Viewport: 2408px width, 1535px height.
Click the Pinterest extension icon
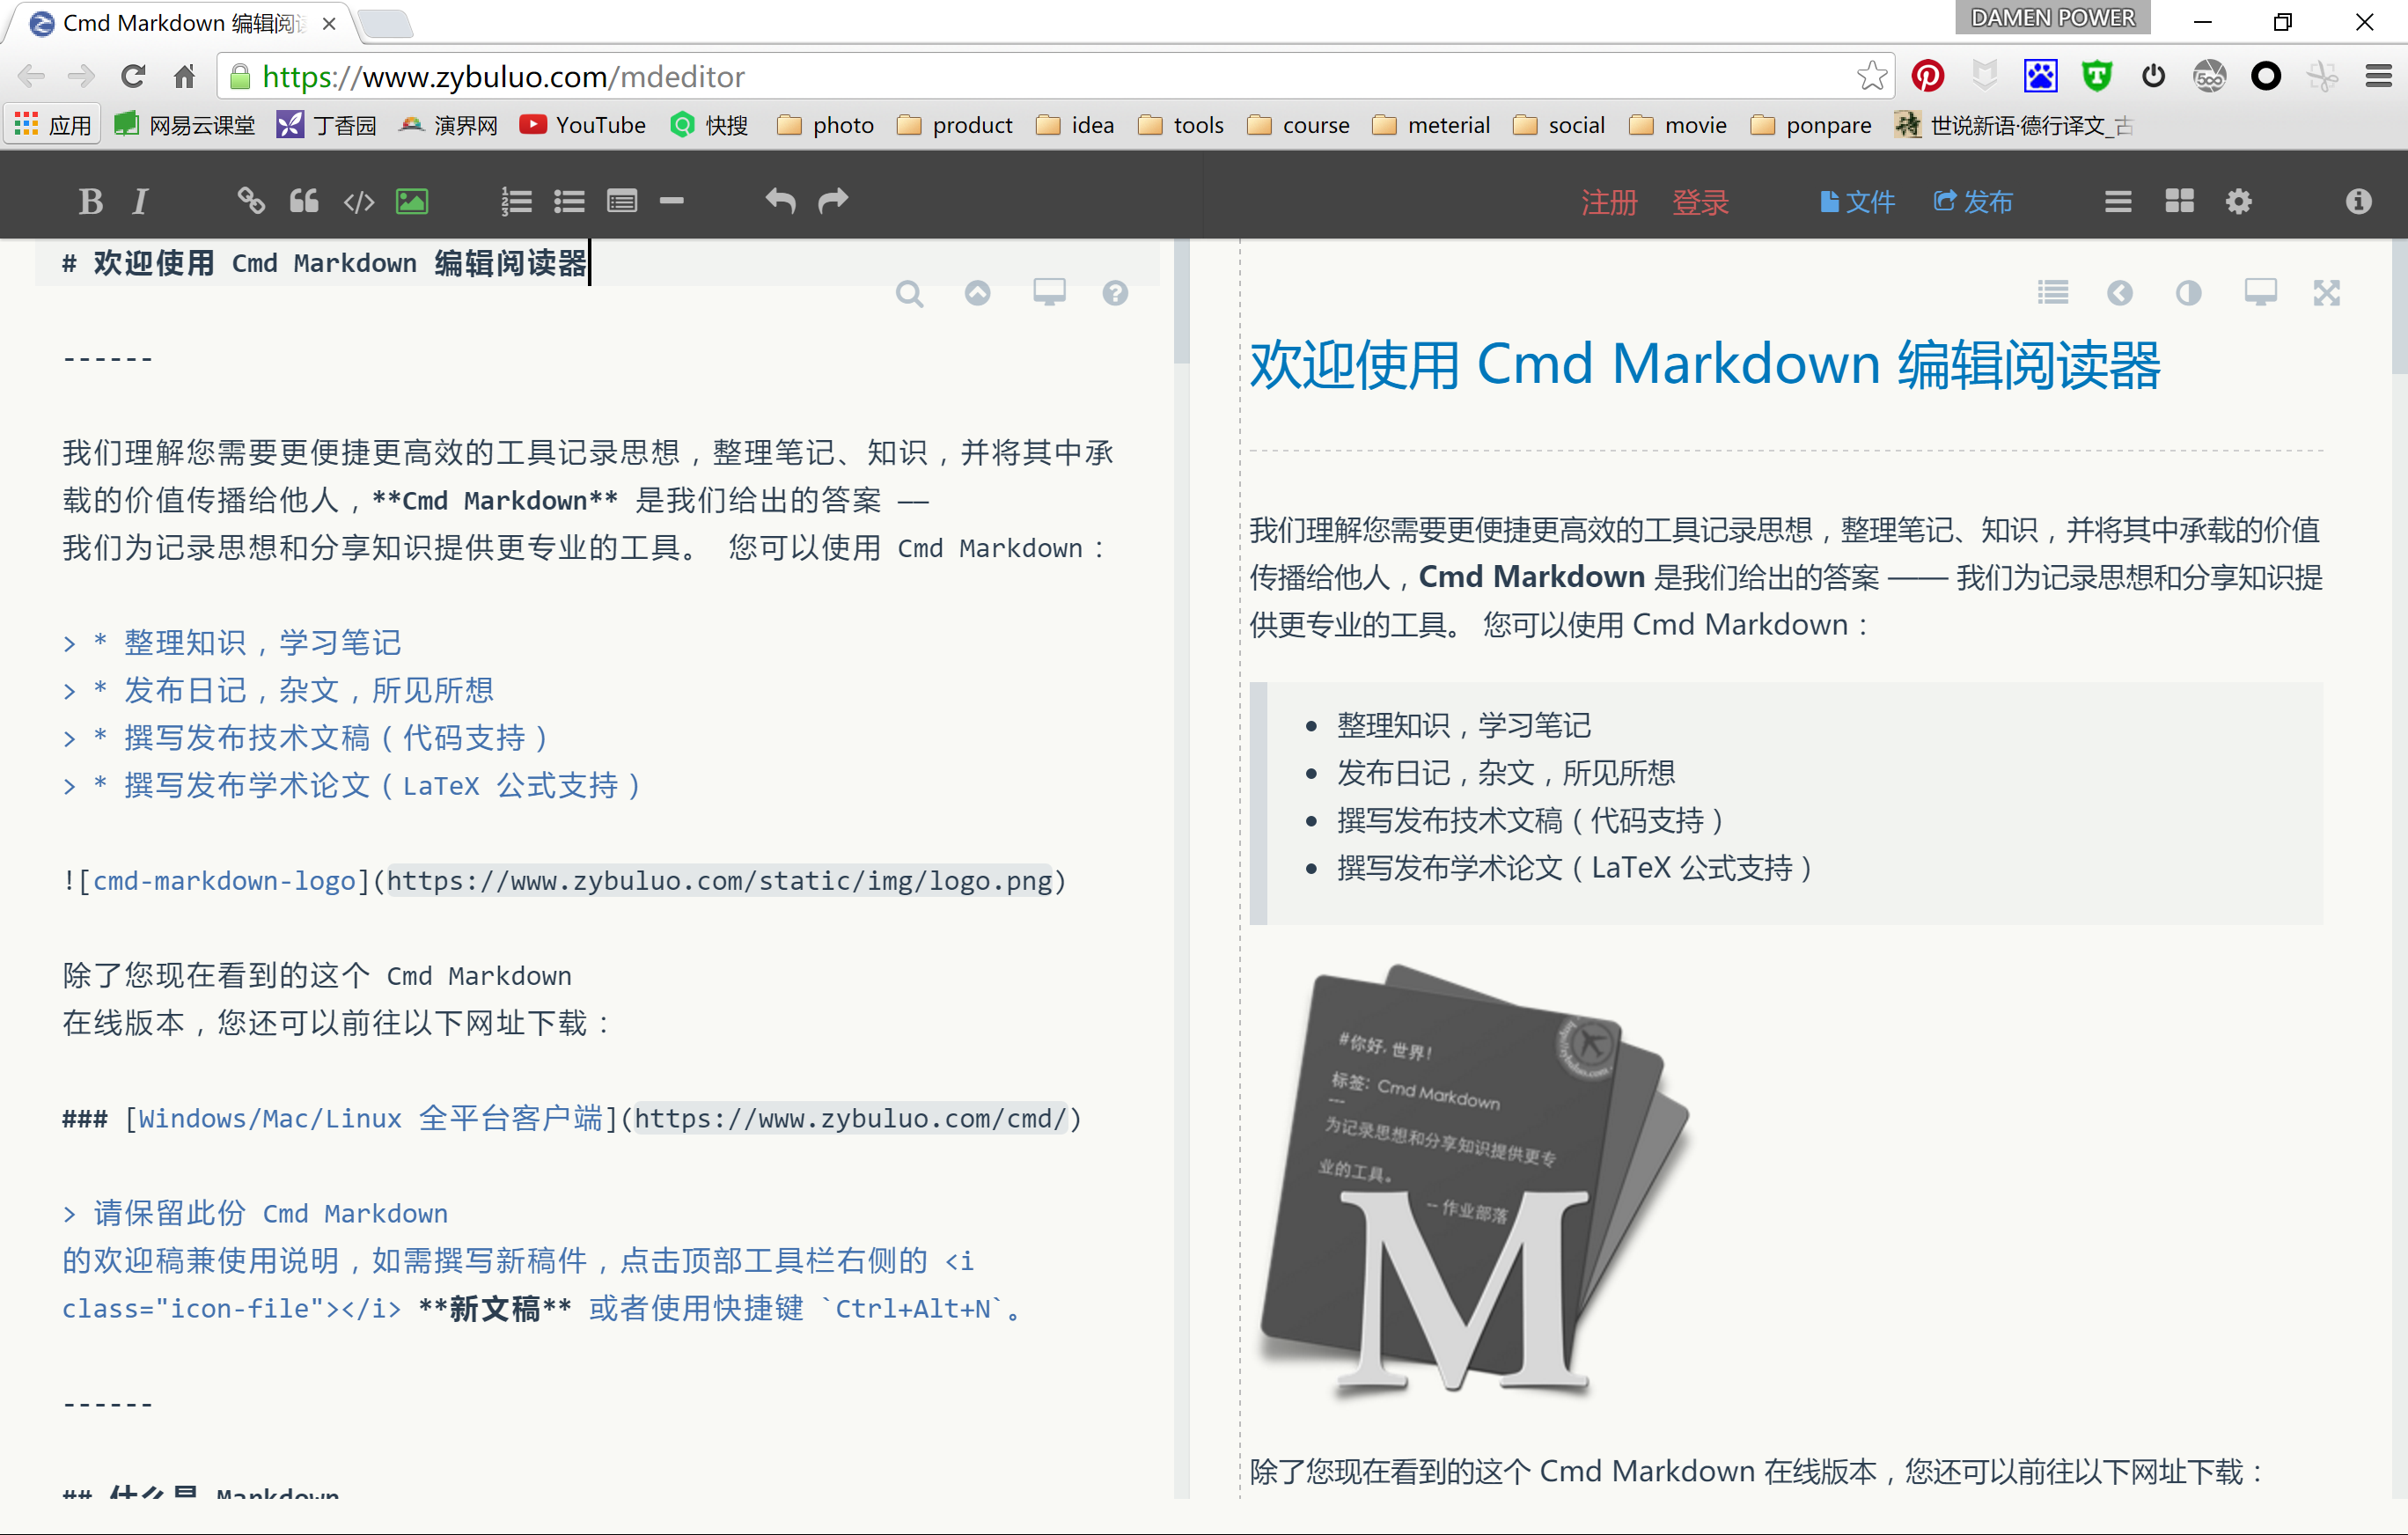click(x=1927, y=76)
